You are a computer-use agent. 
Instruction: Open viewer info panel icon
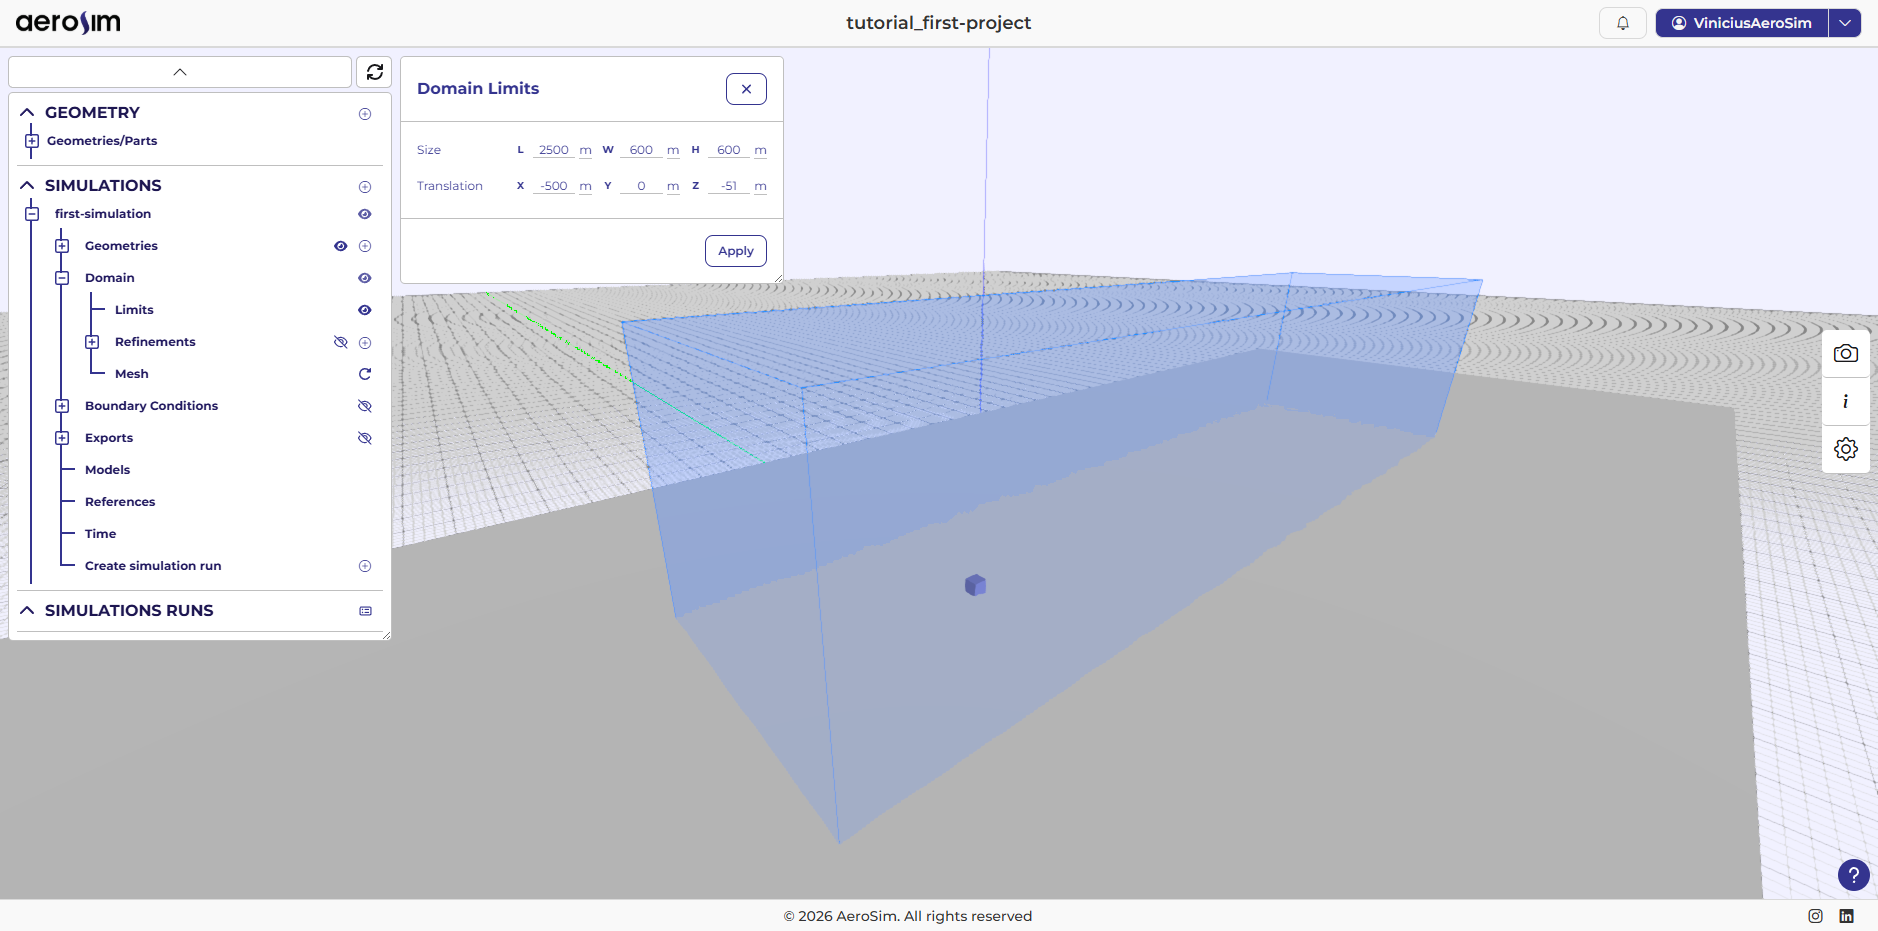[1845, 401]
